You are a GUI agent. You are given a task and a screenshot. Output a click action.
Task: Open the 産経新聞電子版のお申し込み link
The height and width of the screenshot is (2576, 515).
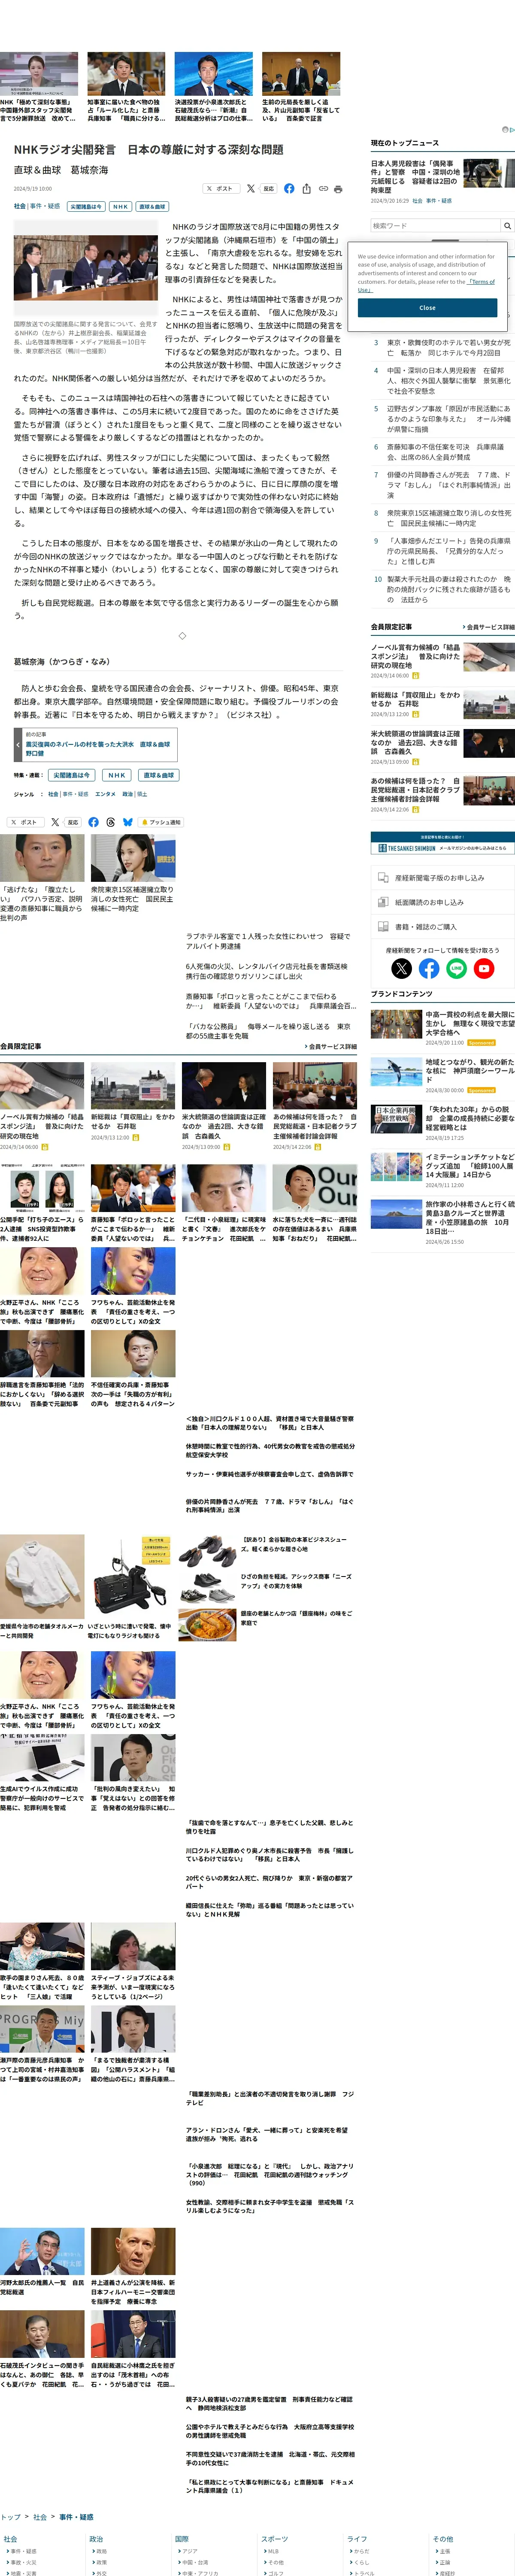443,877
